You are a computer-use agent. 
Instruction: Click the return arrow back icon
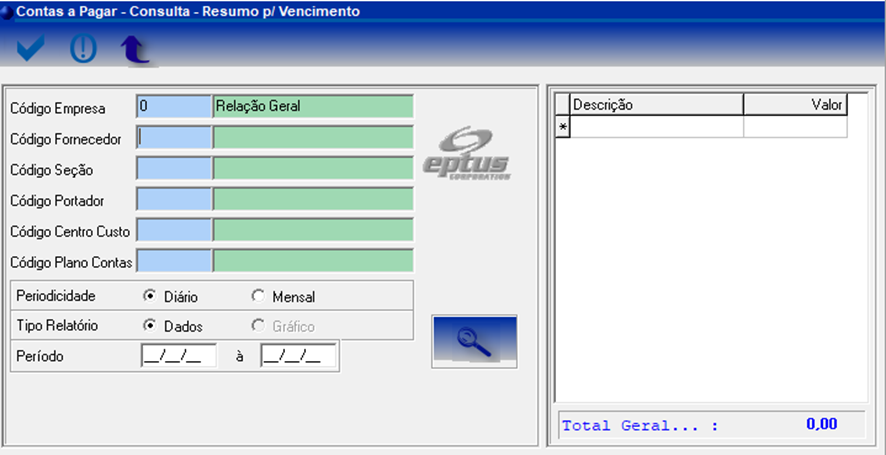(x=134, y=49)
